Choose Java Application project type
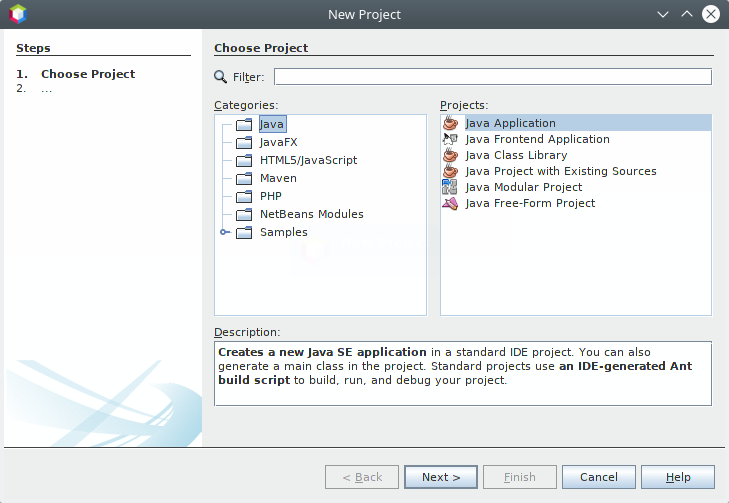The width and height of the screenshot is (729, 503). point(576,123)
